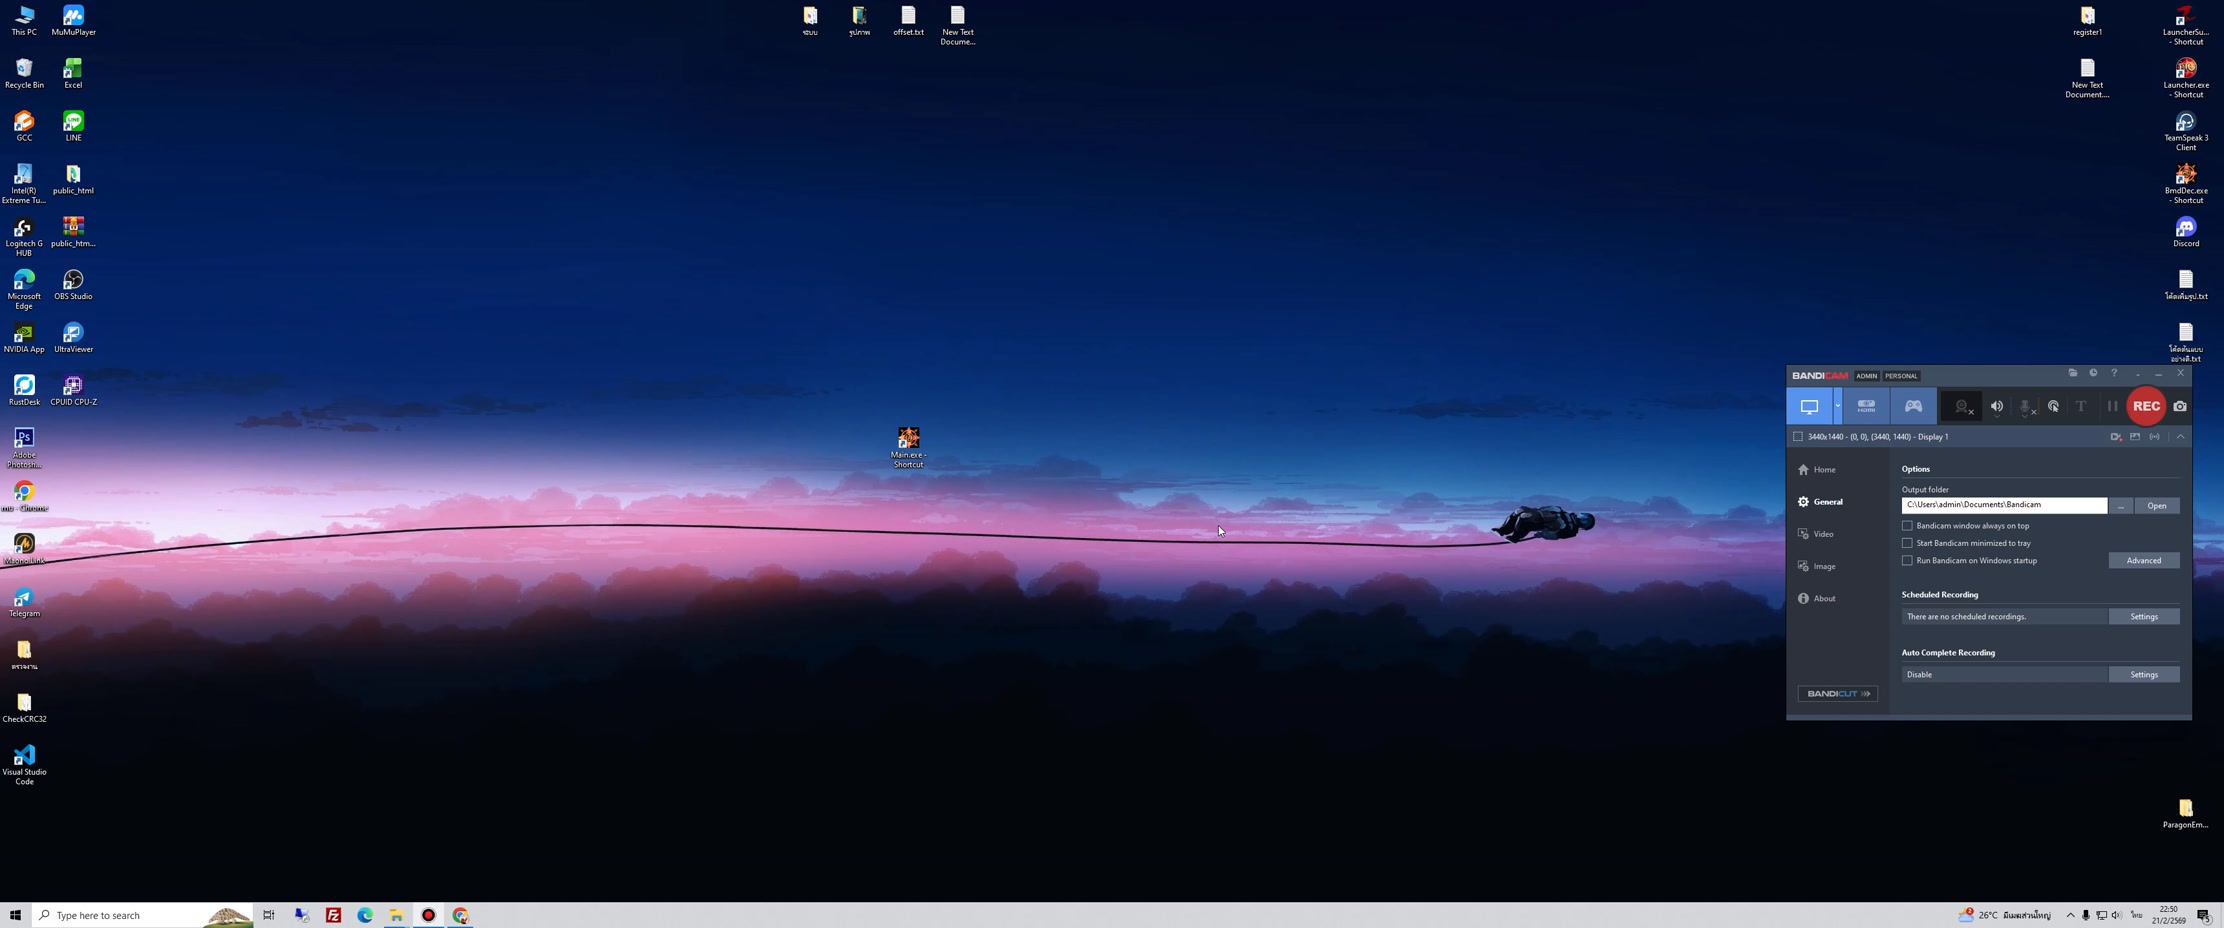The width and height of the screenshot is (2224, 928).
Task: Toggle the microphone icon in Bandicam toolbar
Action: pyautogui.click(x=2025, y=407)
